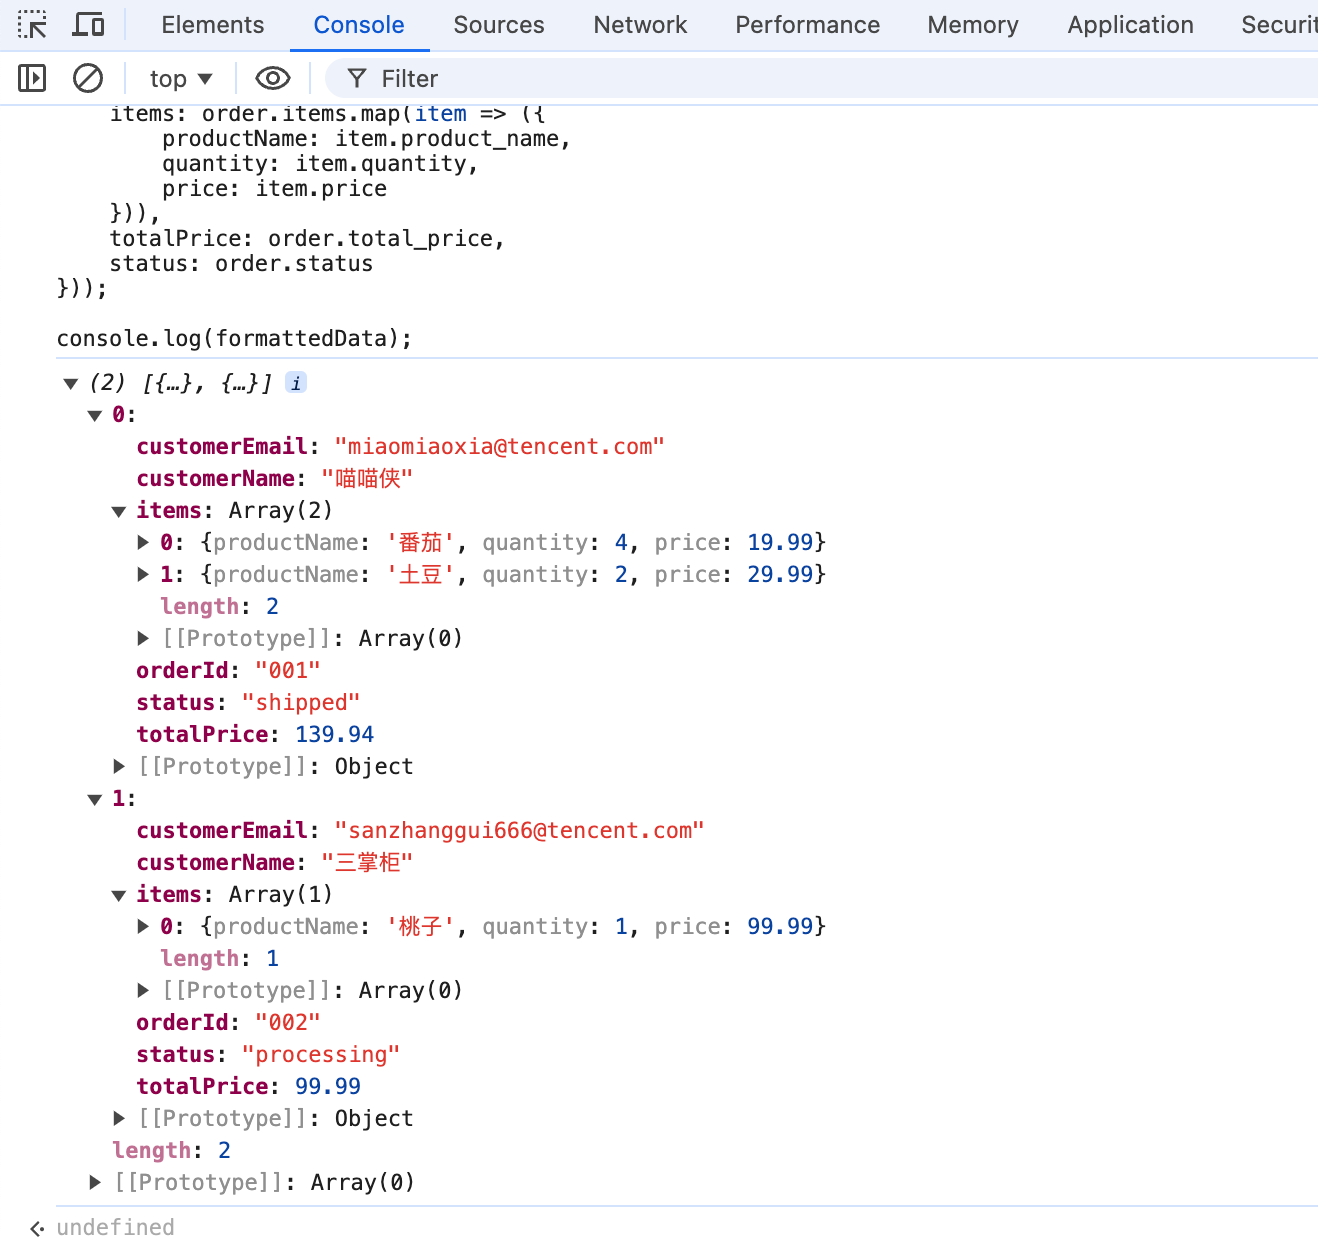The image size is (1318, 1242).
Task: Expand [[Prototype]] Object under totalPrice 99.99
Action: tap(119, 1118)
